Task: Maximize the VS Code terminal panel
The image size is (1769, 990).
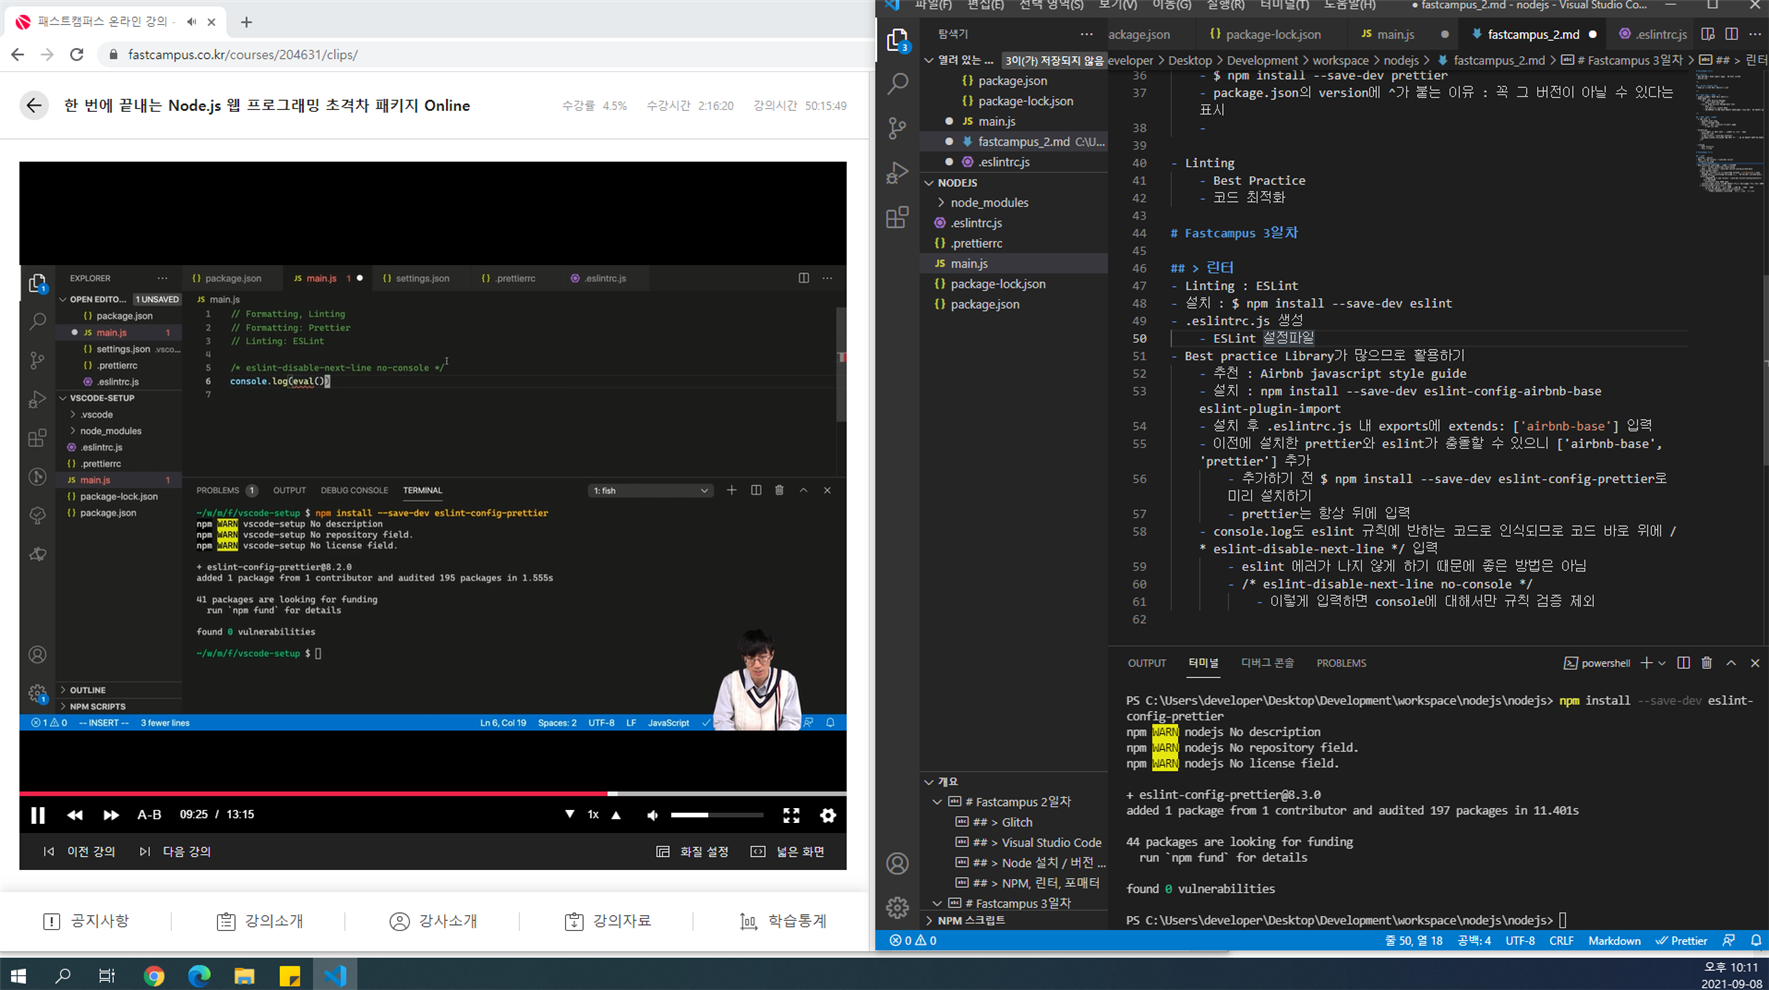Action: click(1731, 663)
